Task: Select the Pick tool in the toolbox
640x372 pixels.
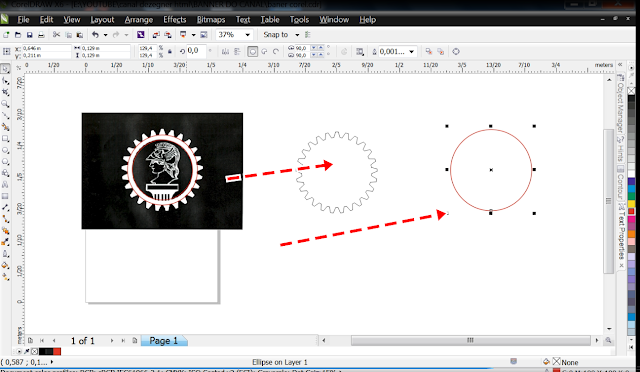Action: click(5, 69)
